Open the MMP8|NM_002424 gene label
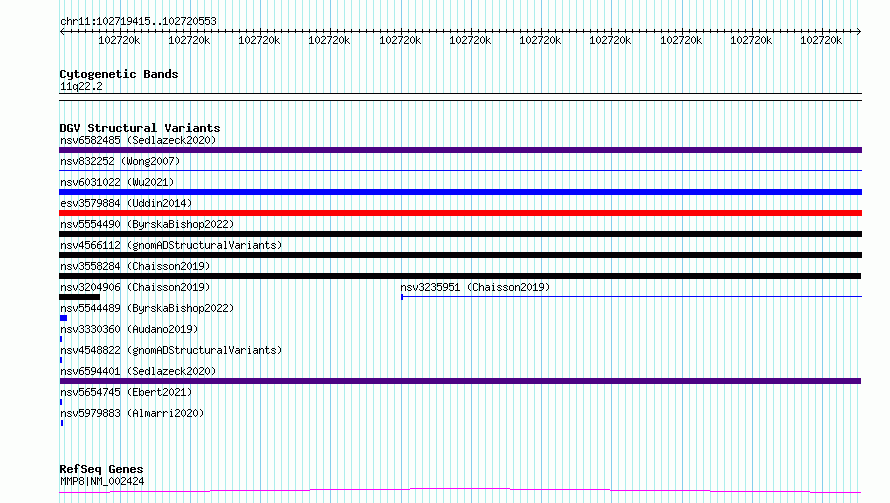 pos(102,481)
